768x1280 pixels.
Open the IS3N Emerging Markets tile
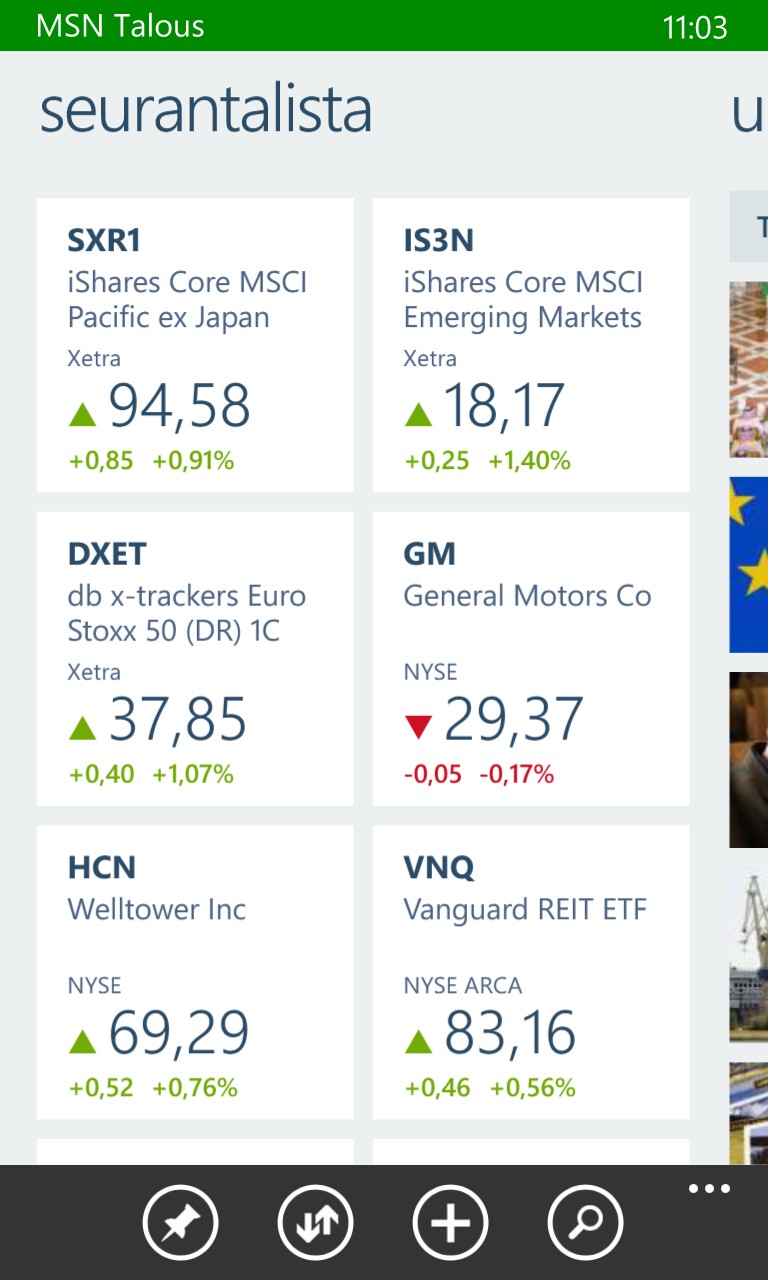click(x=531, y=345)
